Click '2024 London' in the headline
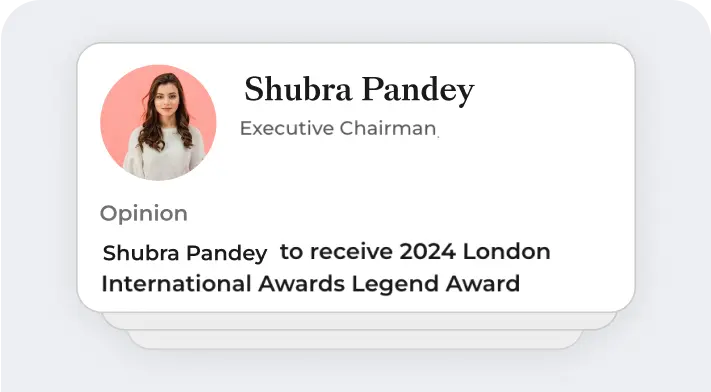Viewport: 711px width, 392px height. pyautogui.click(x=475, y=251)
